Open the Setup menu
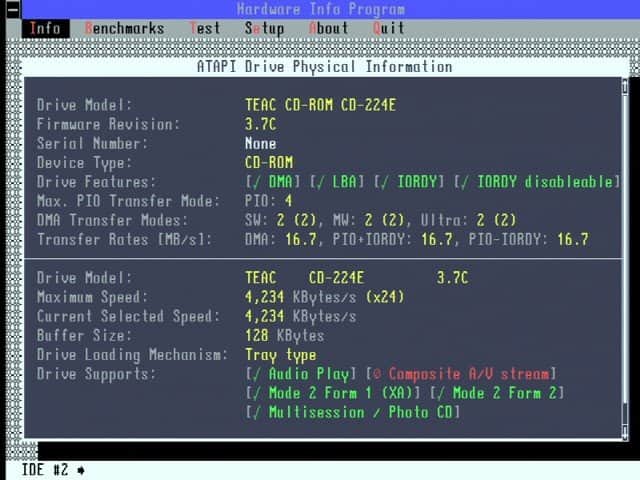Viewport: 640px width, 480px height. coord(264,29)
